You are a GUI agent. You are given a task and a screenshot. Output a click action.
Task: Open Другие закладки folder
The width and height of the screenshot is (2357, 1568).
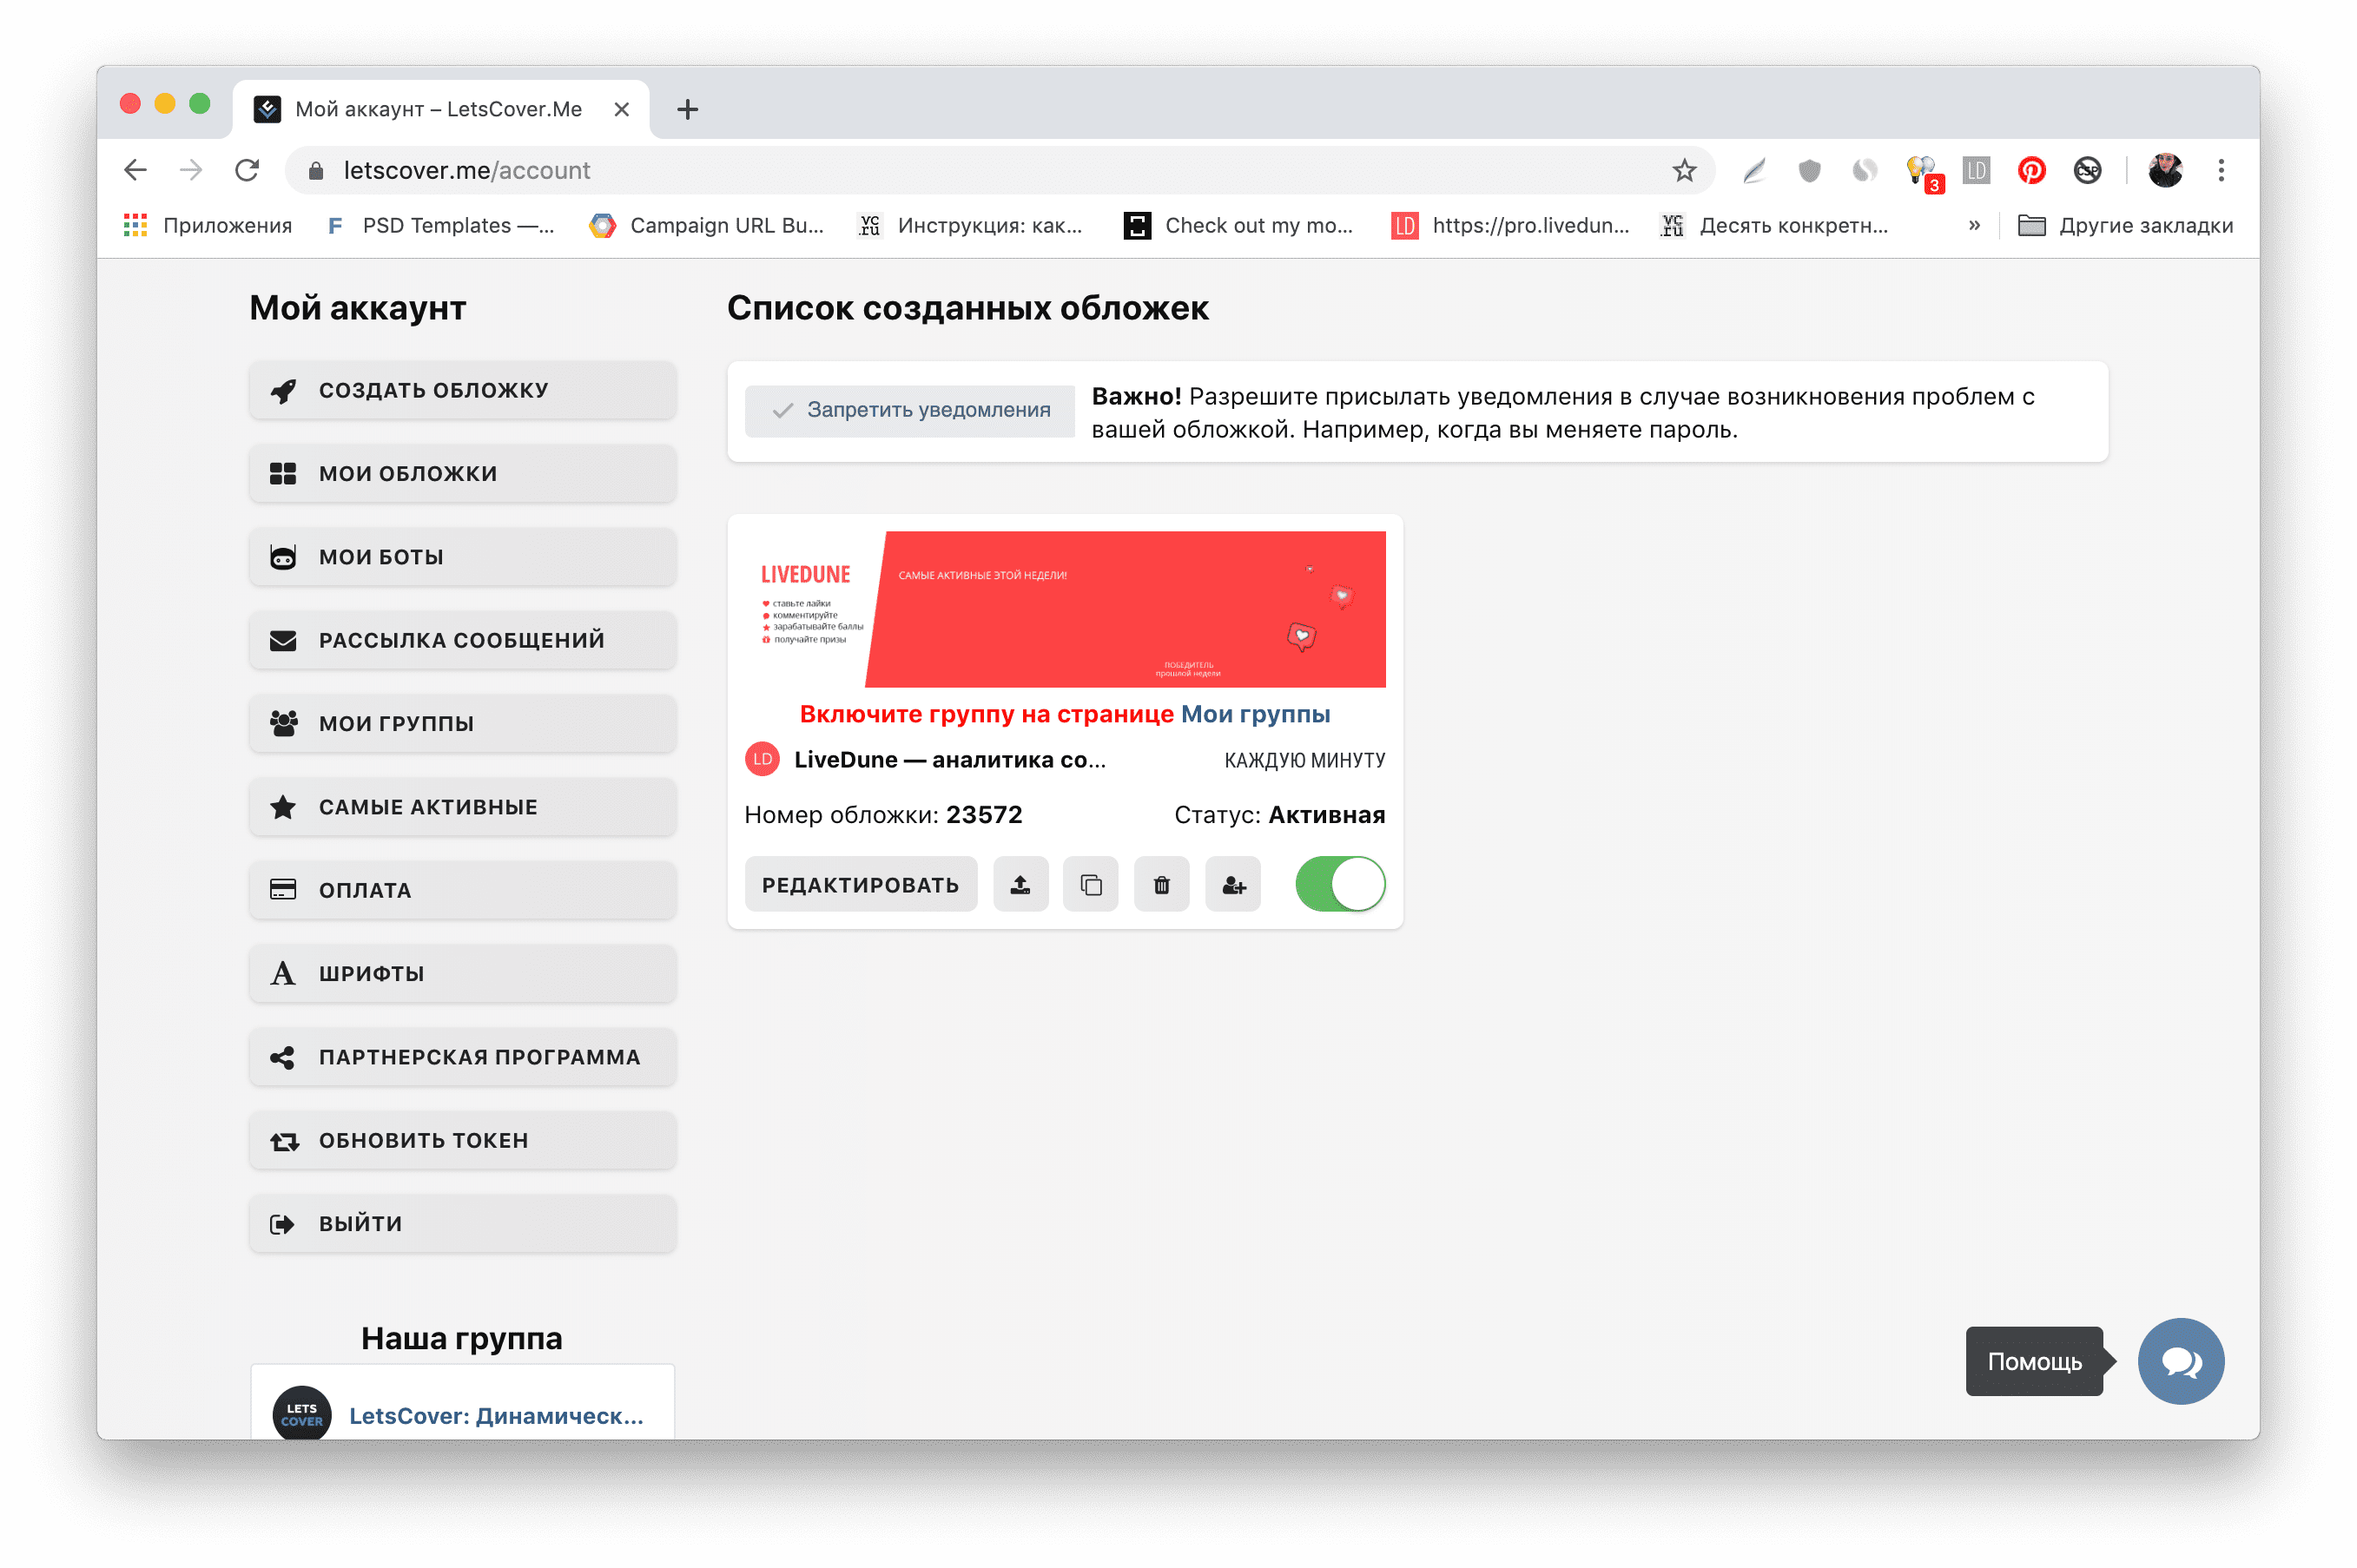(2125, 225)
